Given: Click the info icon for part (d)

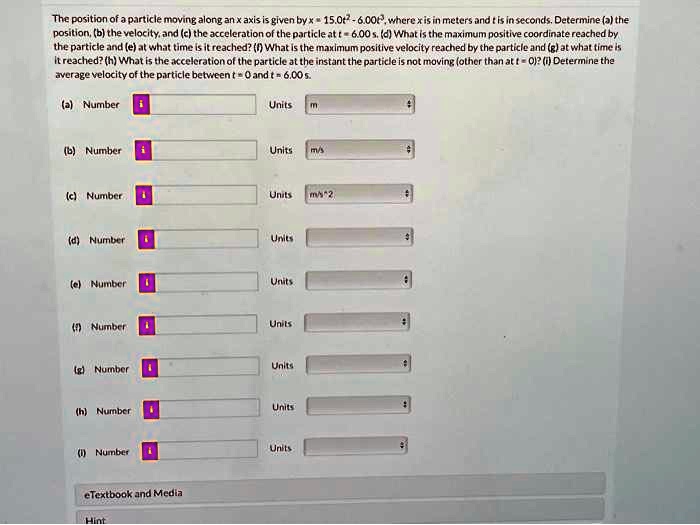Looking at the screenshot, I should coord(146,239).
